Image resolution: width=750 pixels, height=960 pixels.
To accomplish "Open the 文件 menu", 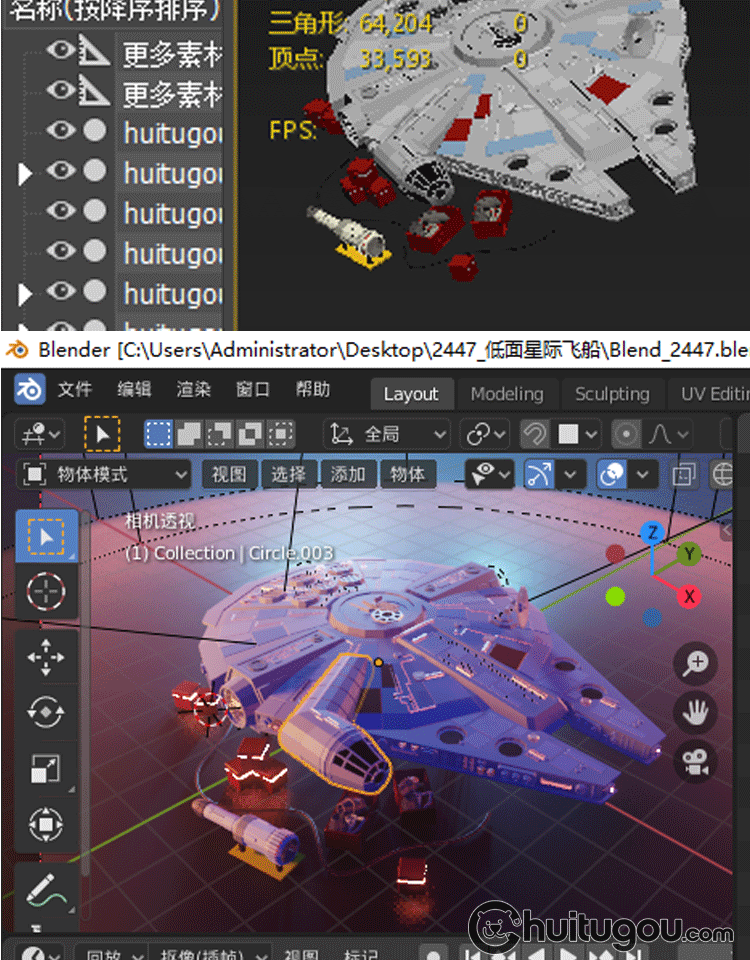I will pos(75,389).
